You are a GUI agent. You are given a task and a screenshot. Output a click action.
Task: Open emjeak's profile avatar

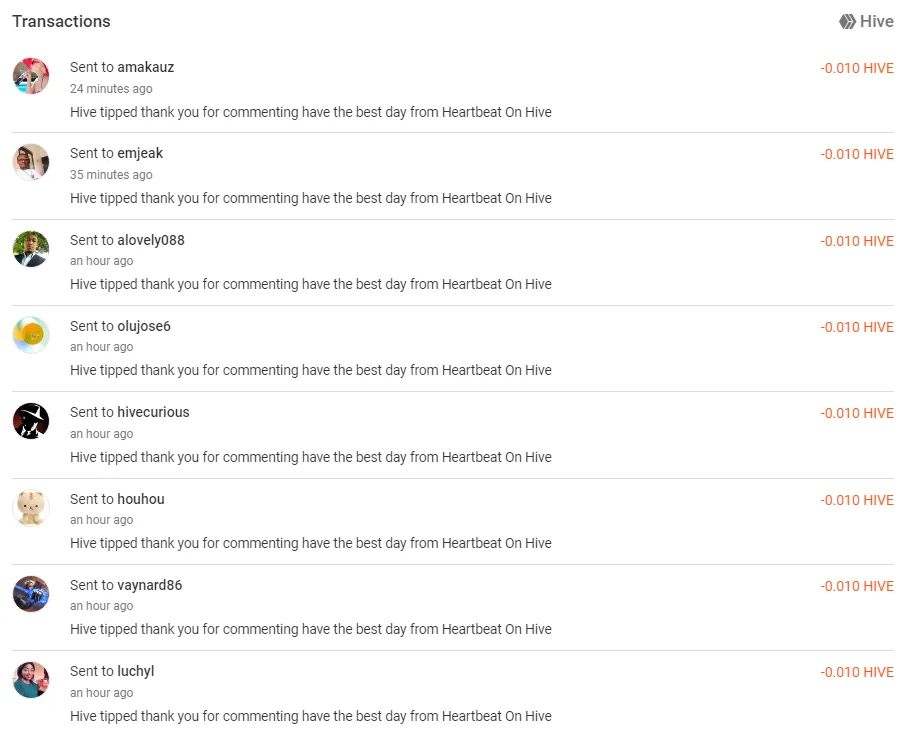(31, 162)
